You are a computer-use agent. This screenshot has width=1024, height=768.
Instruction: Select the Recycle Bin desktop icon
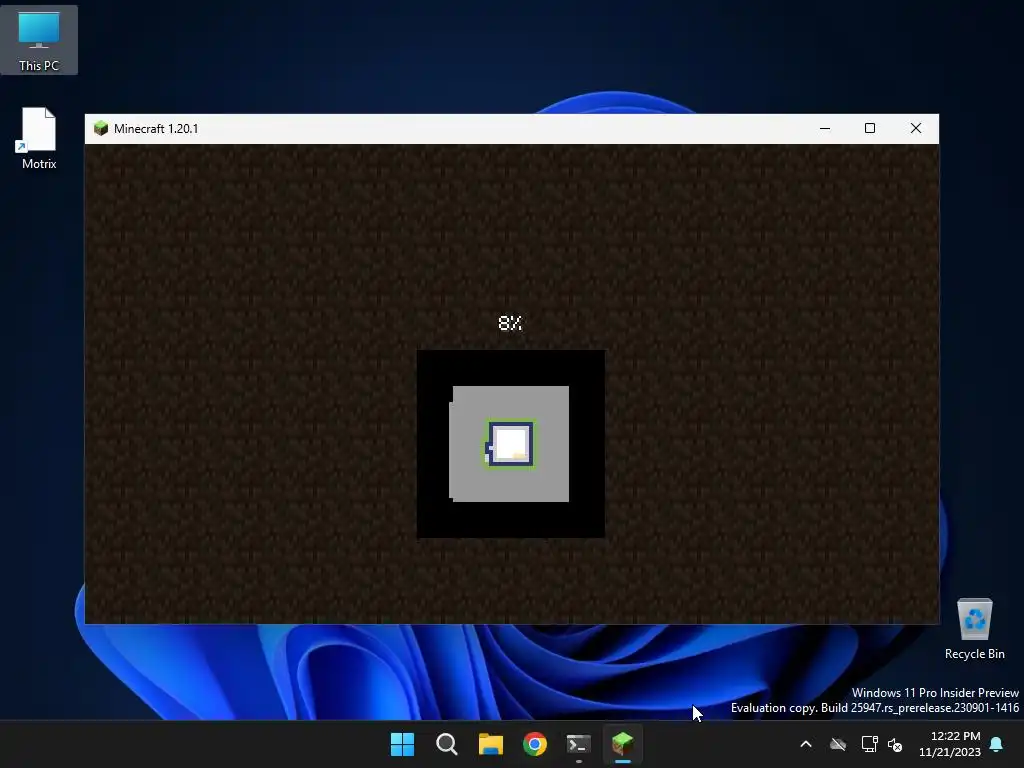[974, 629]
